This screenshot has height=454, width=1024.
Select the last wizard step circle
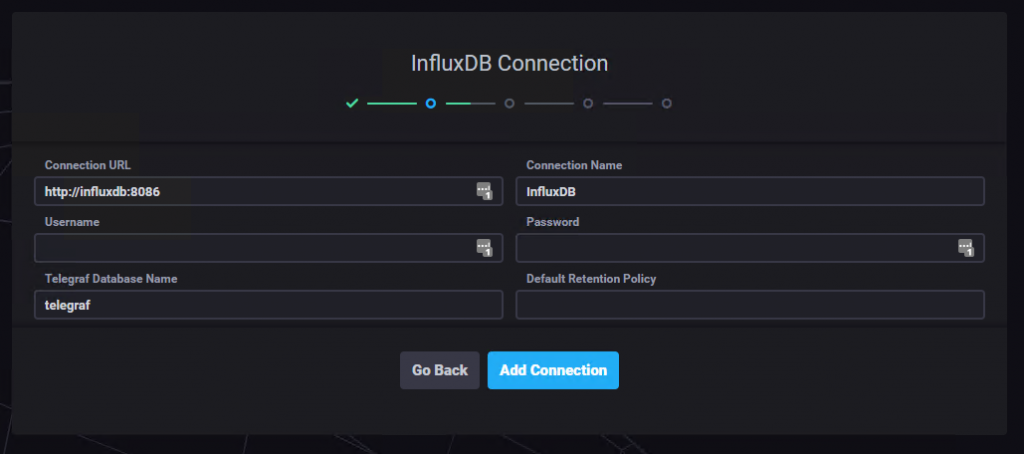coord(667,103)
